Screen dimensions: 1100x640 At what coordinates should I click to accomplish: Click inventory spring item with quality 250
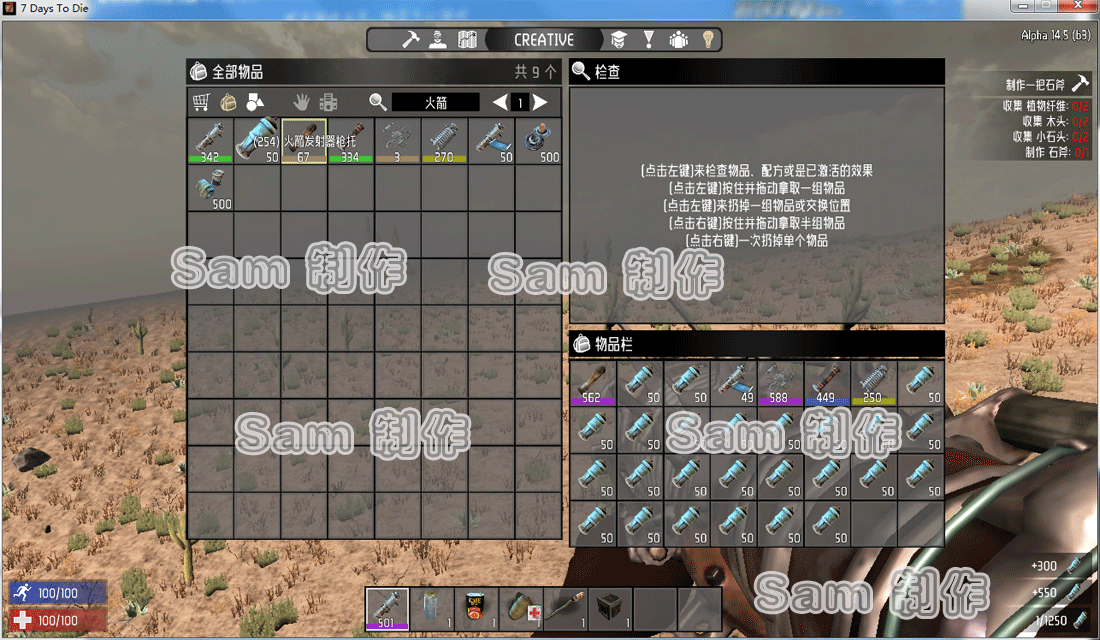[x=874, y=382]
